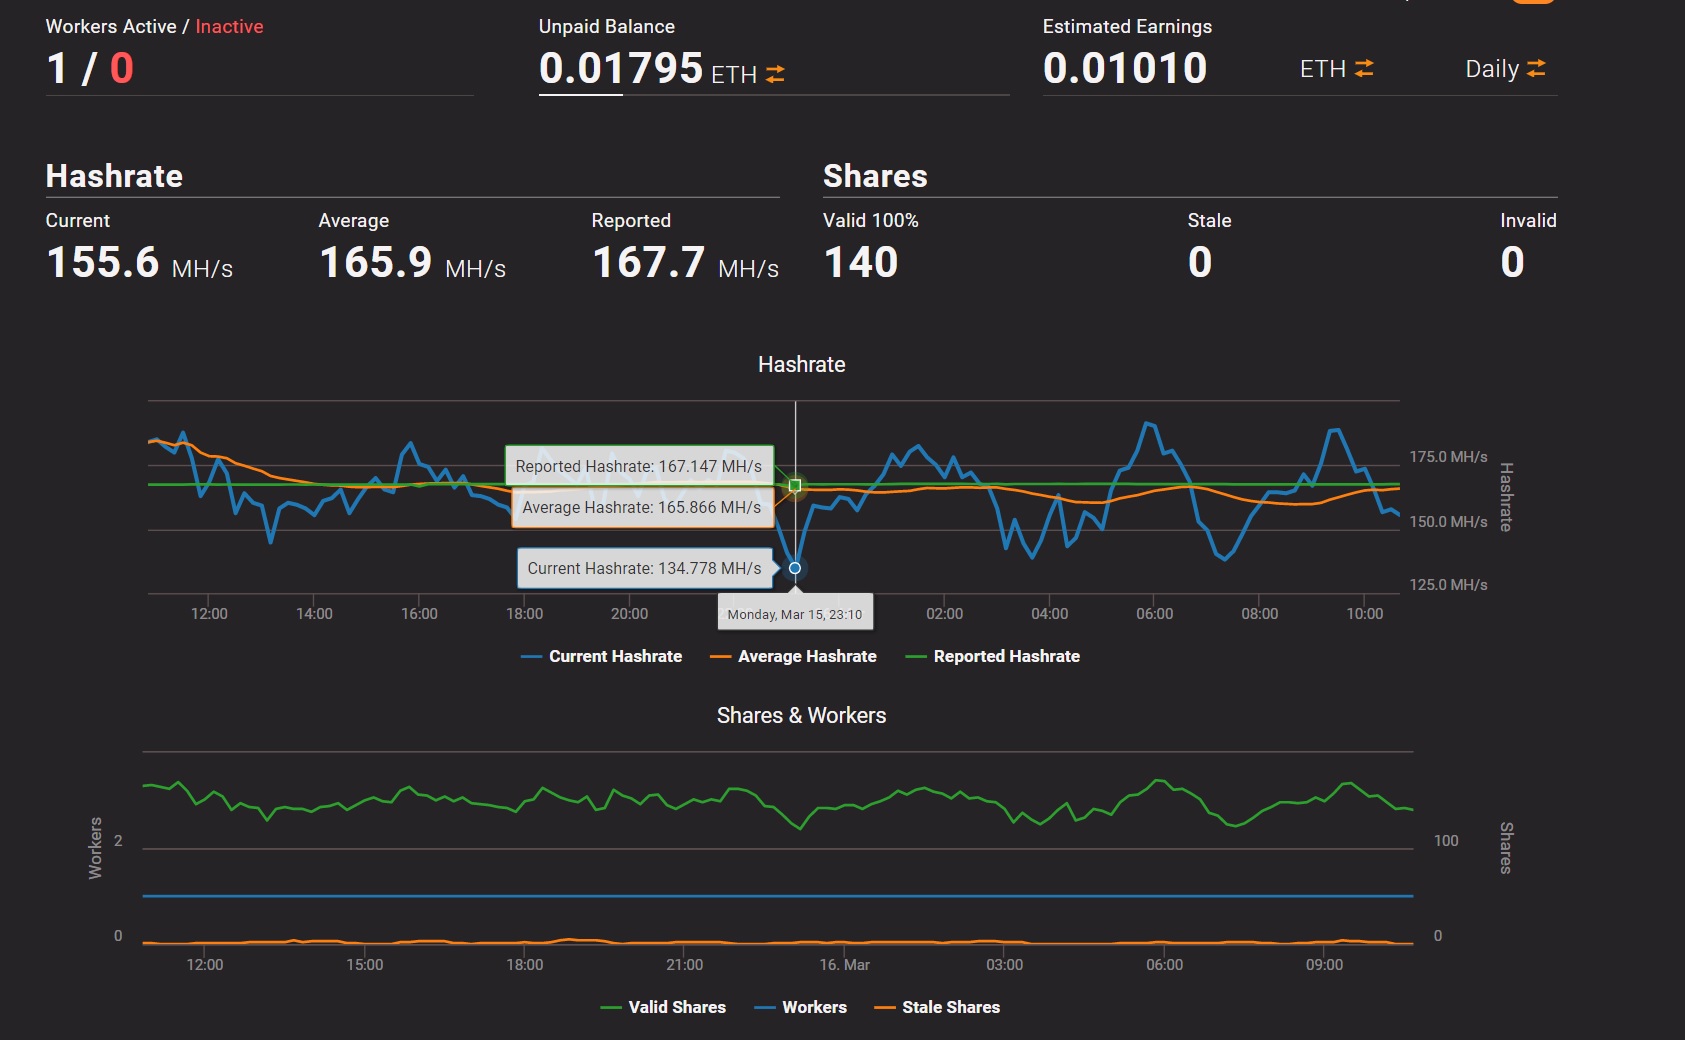1685x1040 pixels.
Task: Click the valid shares count 140
Action: (x=861, y=262)
